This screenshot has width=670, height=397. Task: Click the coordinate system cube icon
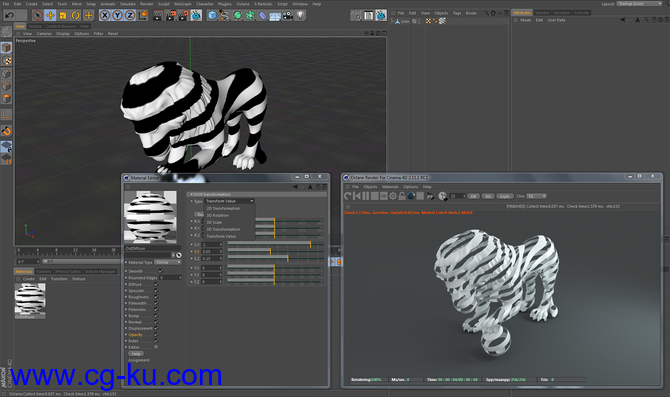pos(143,15)
